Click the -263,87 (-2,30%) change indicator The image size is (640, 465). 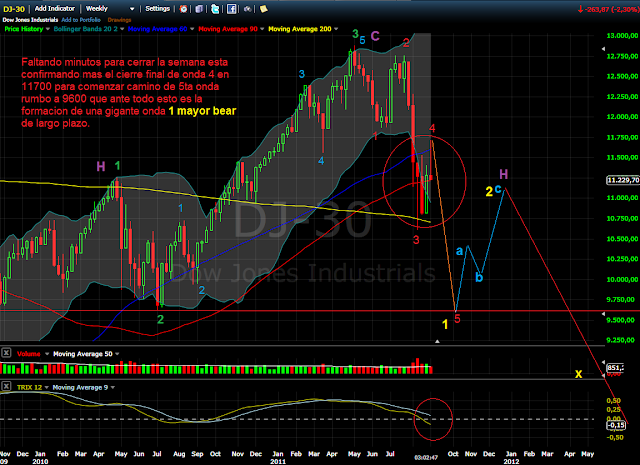click(608, 9)
